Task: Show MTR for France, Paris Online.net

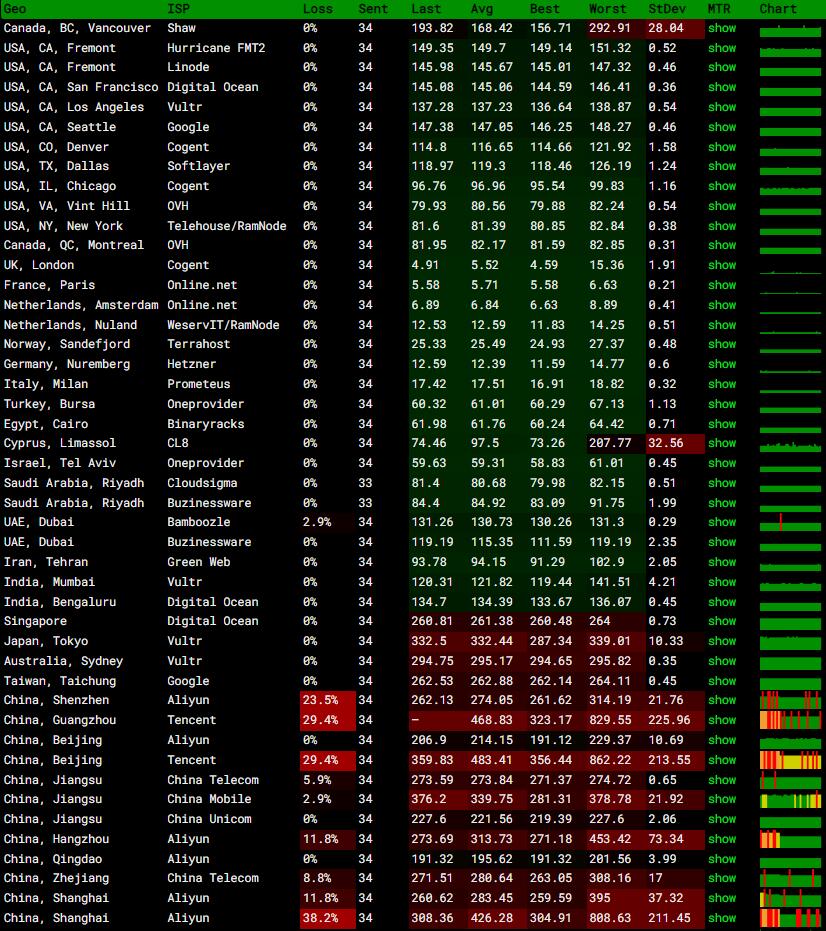Action: (x=722, y=285)
